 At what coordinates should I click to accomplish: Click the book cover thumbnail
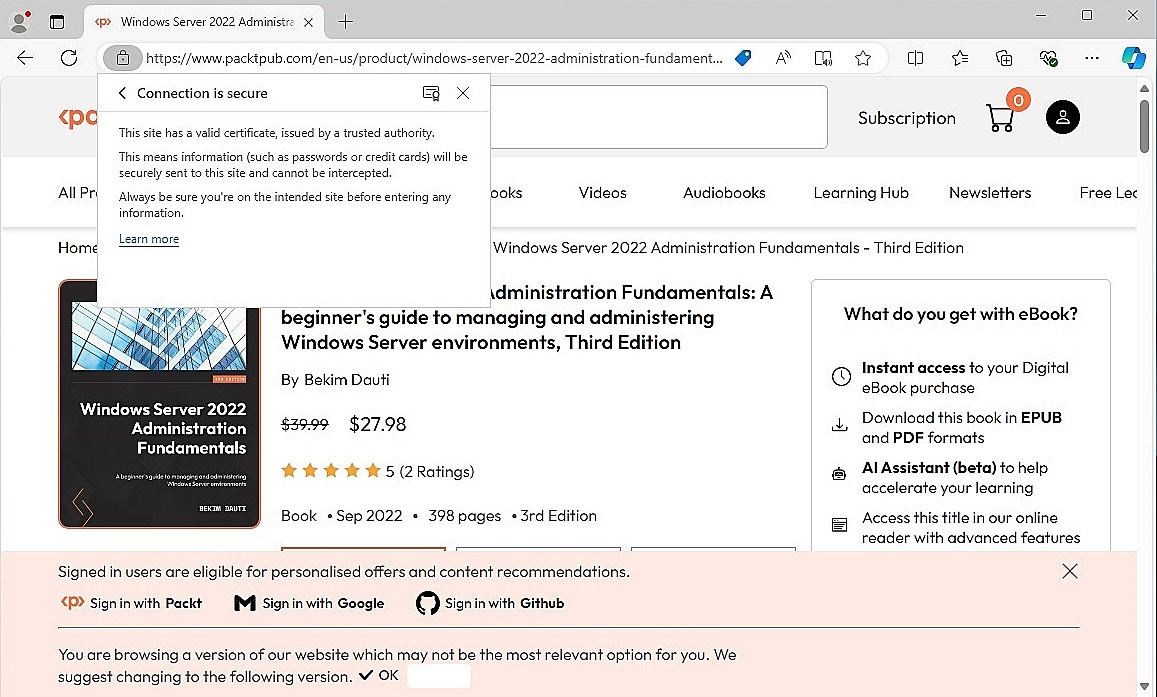click(159, 417)
